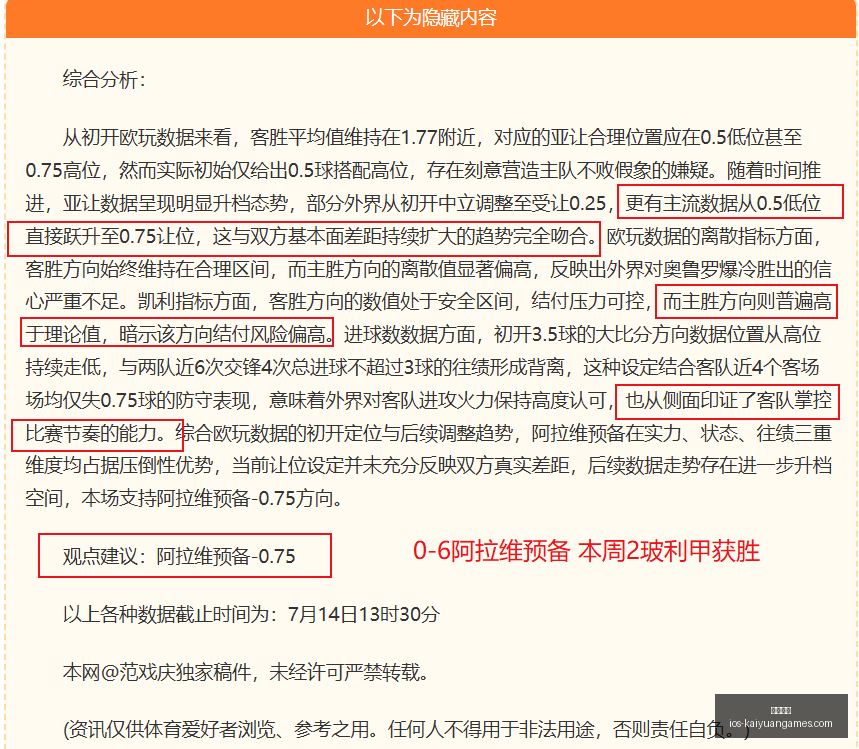Click the text '直接跃升至0.75让位'
Viewport: 859px width, 749px height.
point(110,236)
